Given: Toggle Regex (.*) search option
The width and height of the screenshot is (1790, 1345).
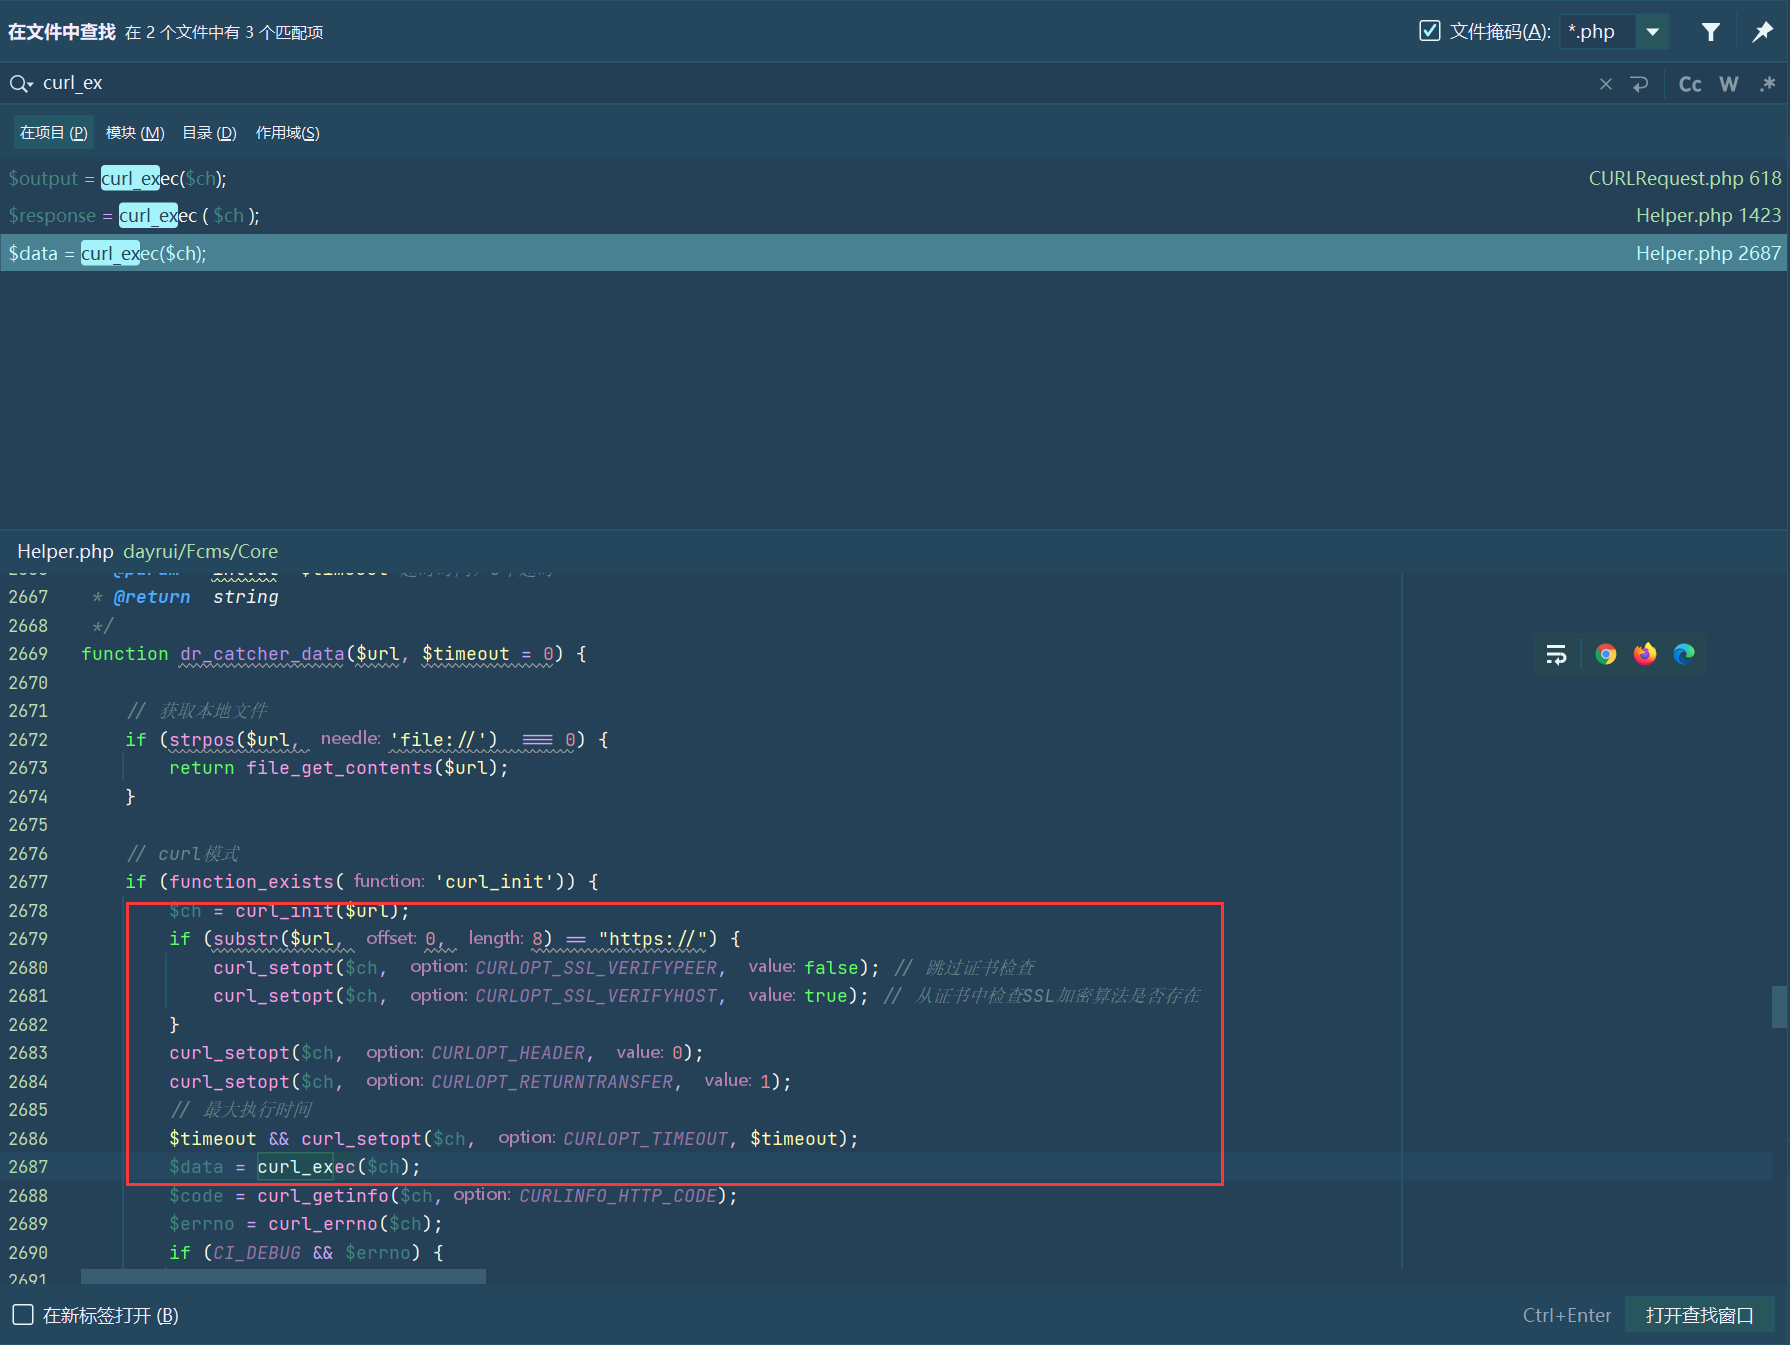Looking at the screenshot, I should 1768,84.
